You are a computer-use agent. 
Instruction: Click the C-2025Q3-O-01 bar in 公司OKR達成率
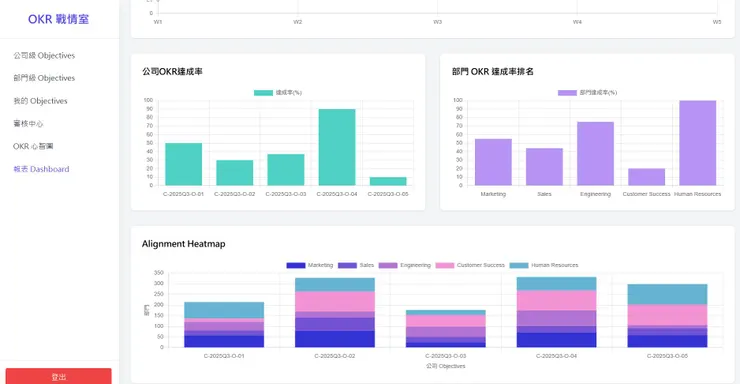(184, 164)
